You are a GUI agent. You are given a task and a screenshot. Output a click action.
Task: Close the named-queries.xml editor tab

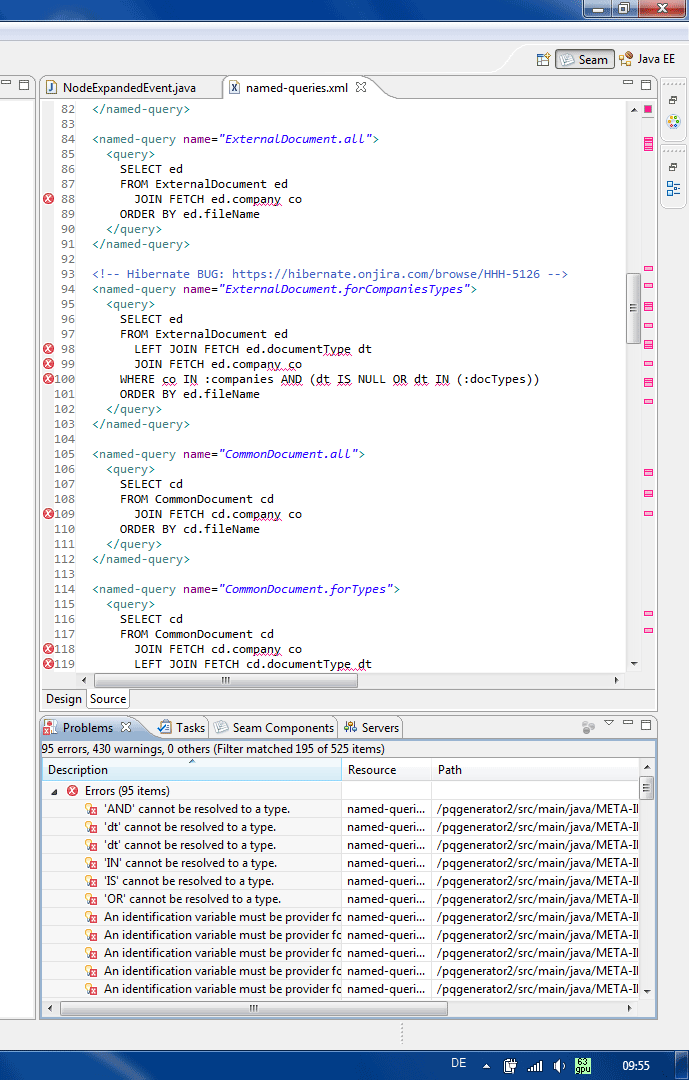pyautogui.click(x=362, y=87)
